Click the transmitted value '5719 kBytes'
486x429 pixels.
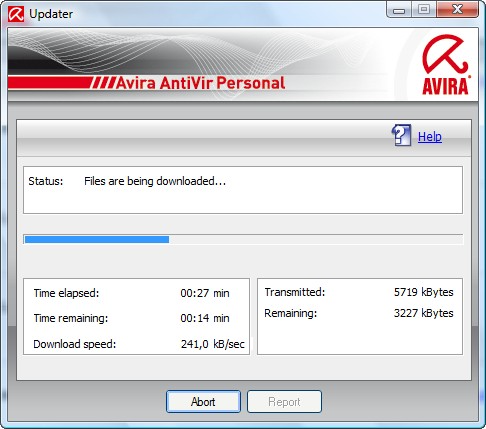(x=424, y=292)
